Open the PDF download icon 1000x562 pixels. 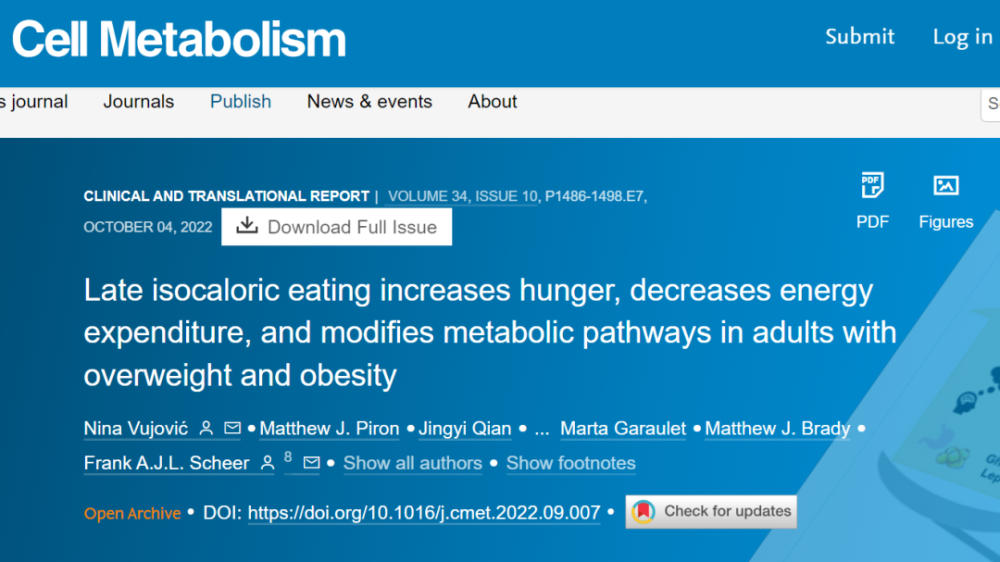click(872, 186)
